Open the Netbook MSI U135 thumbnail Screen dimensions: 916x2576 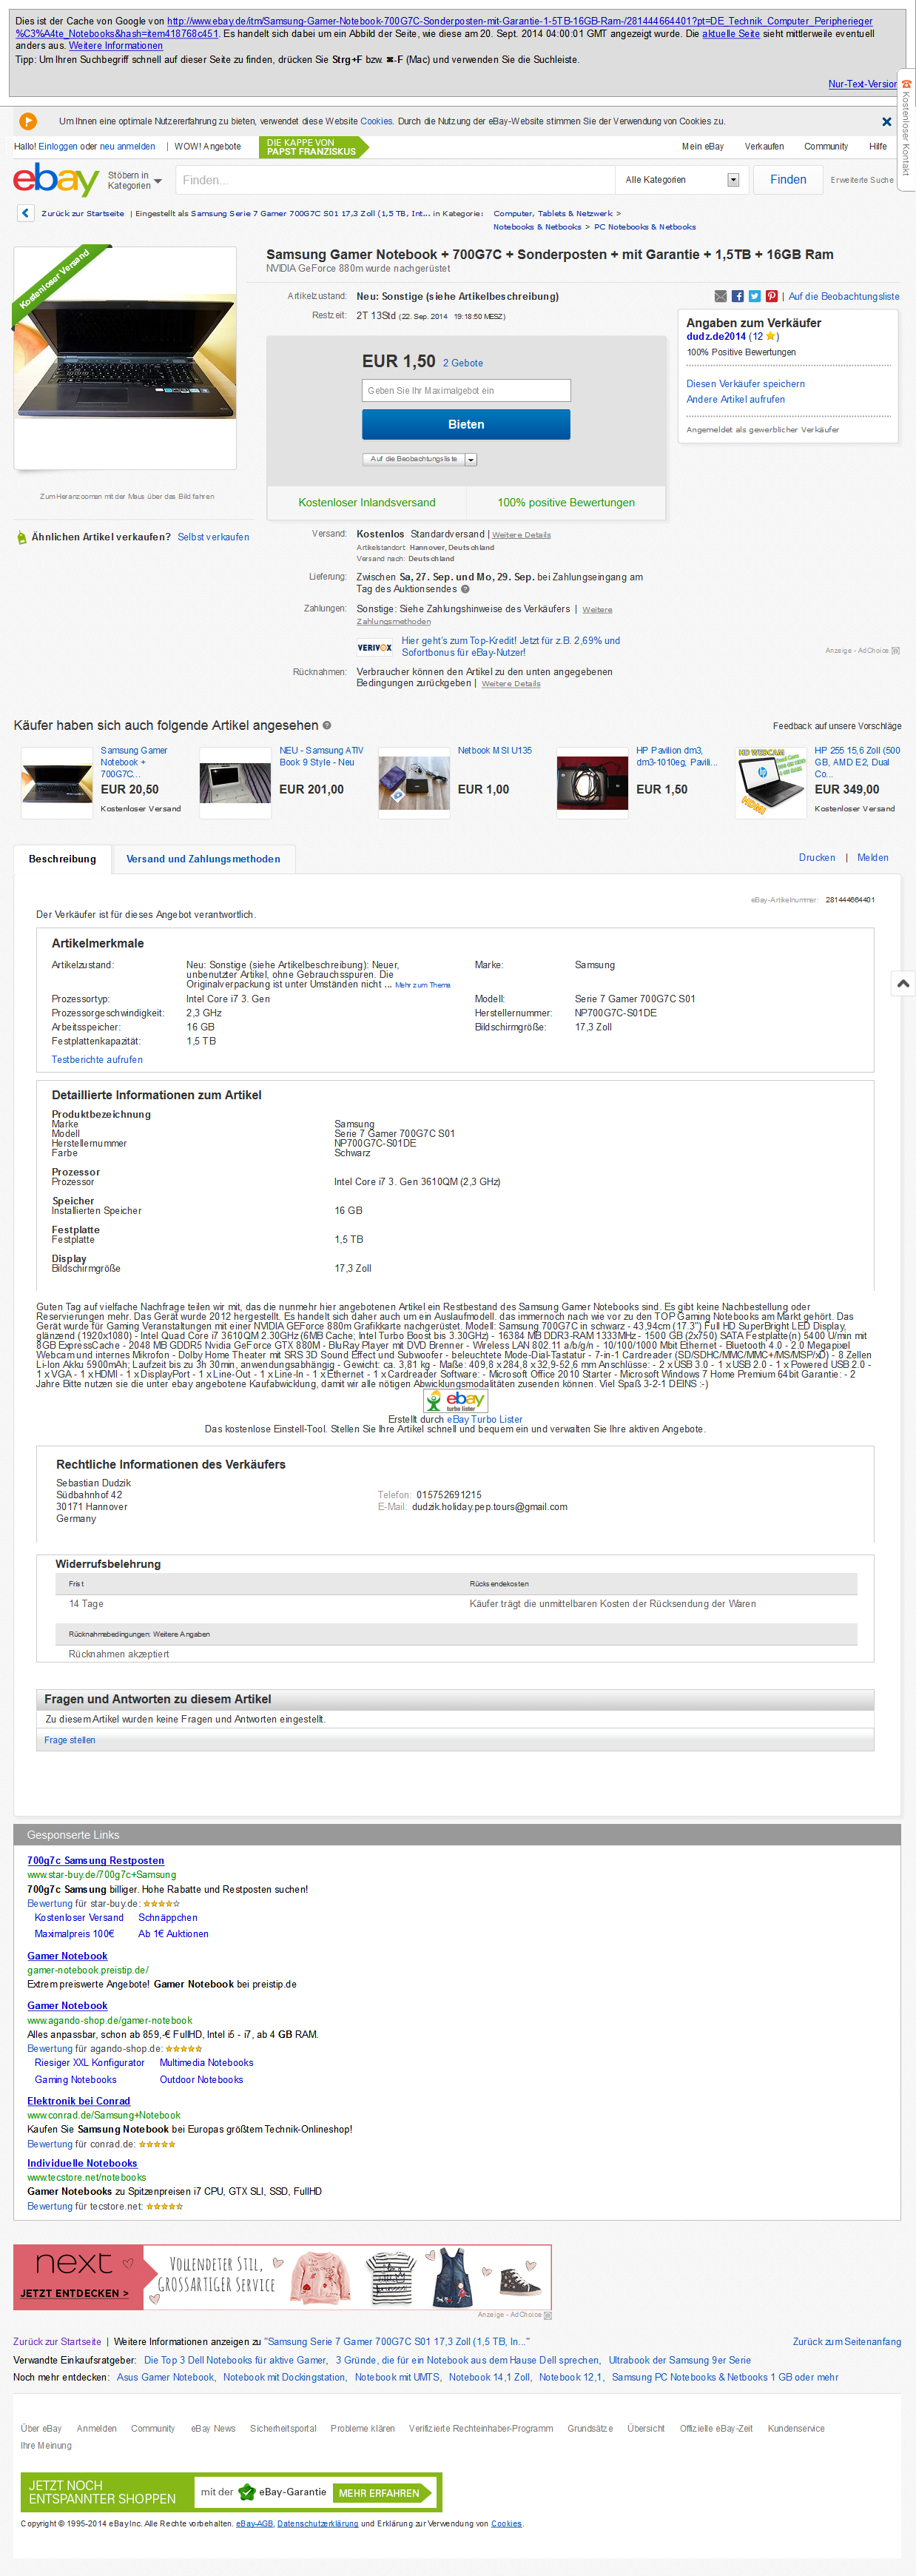coord(414,783)
